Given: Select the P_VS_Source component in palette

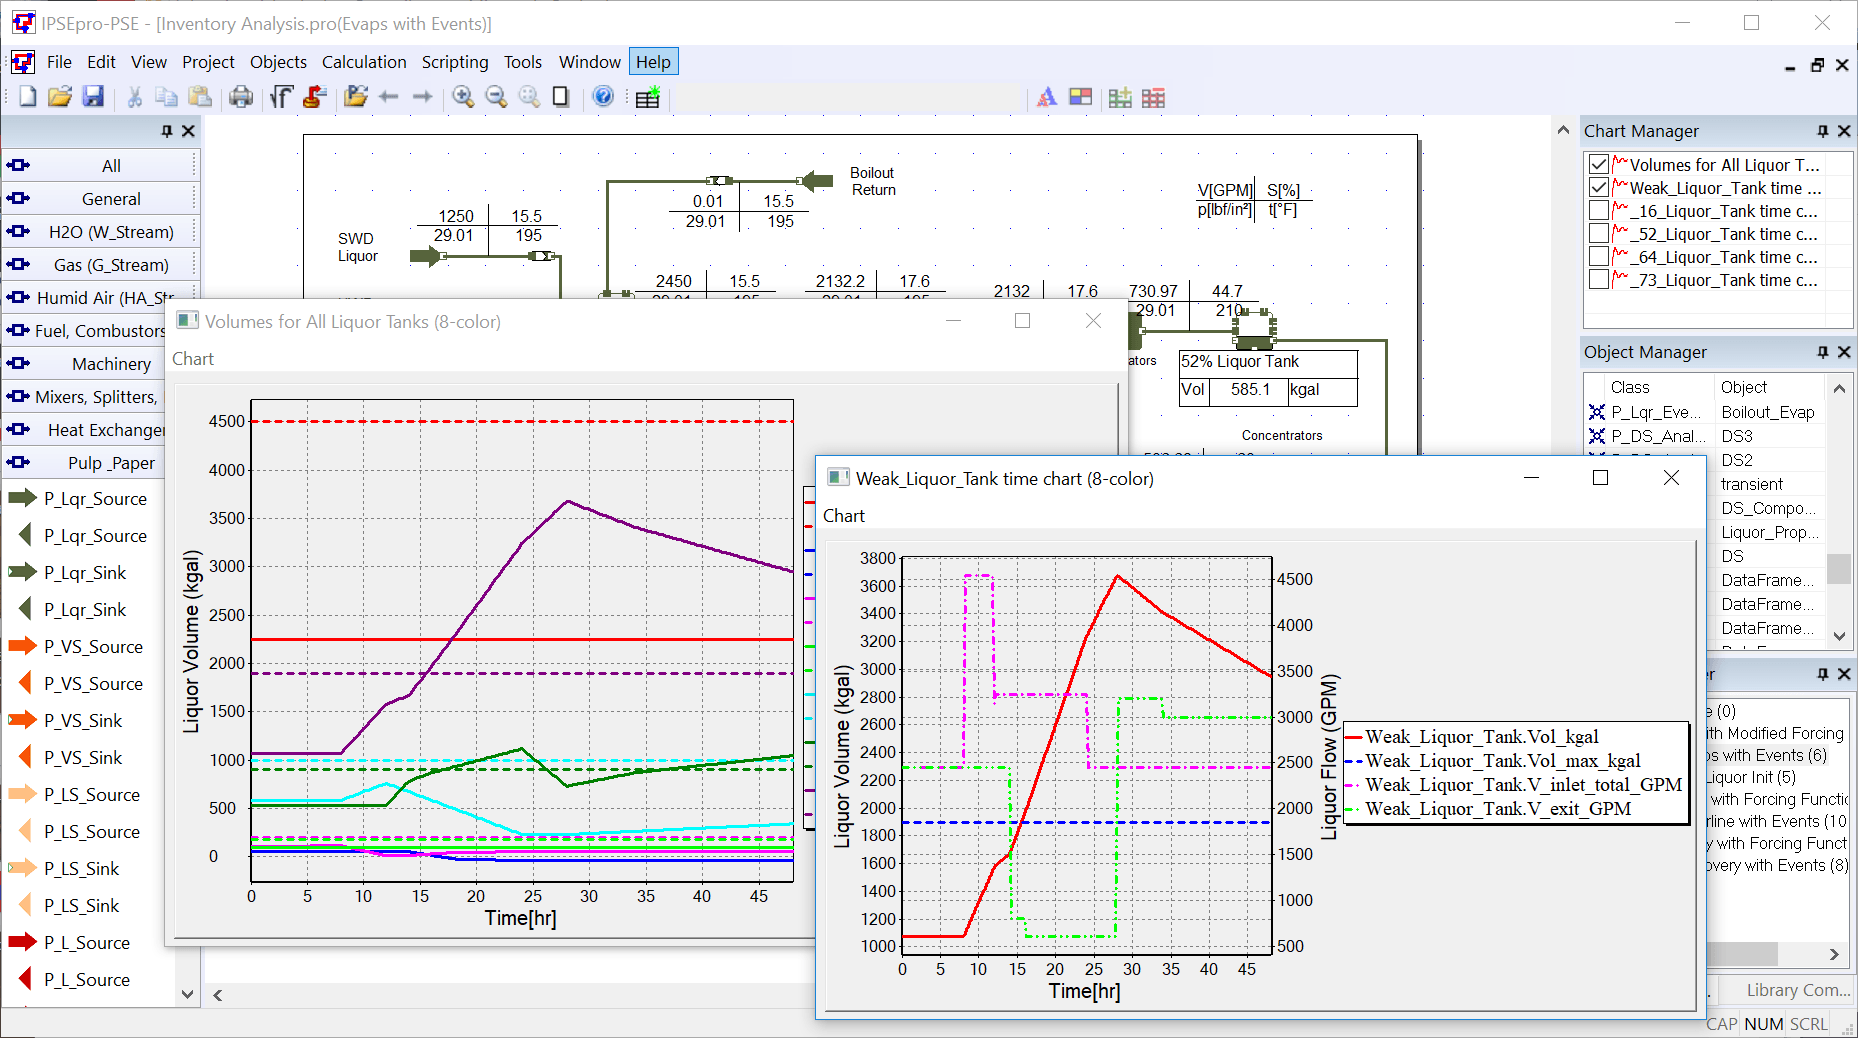Looking at the screenshot, I should pos(93,647).
